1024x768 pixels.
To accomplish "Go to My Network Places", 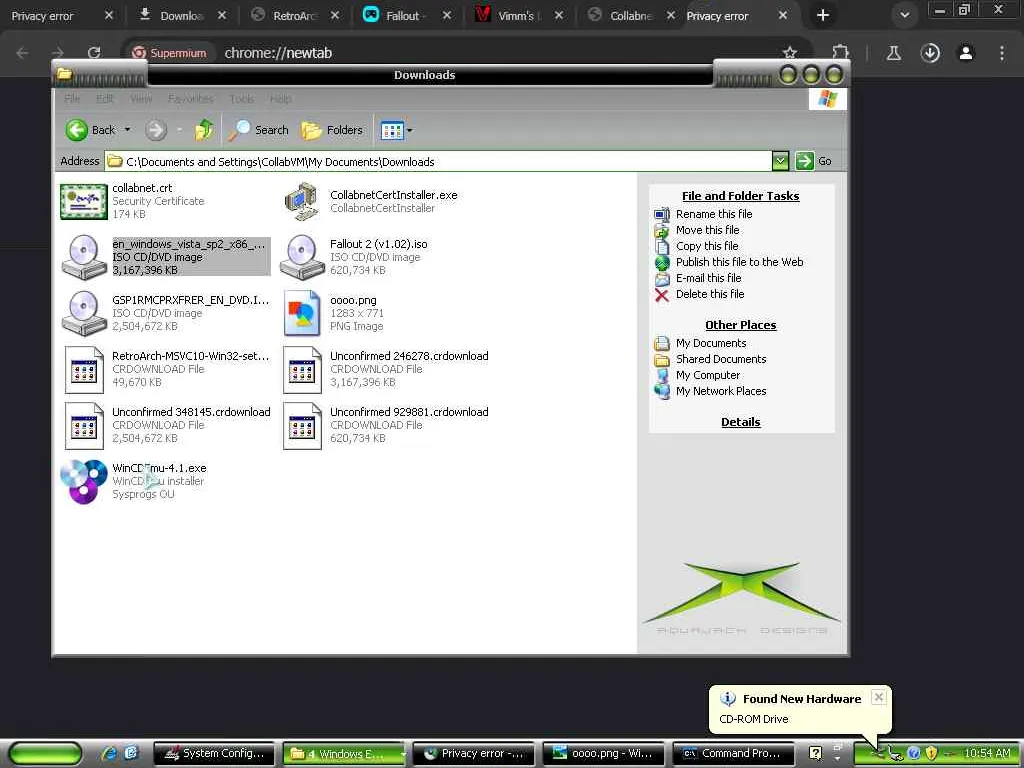I will tap(721, 391).
